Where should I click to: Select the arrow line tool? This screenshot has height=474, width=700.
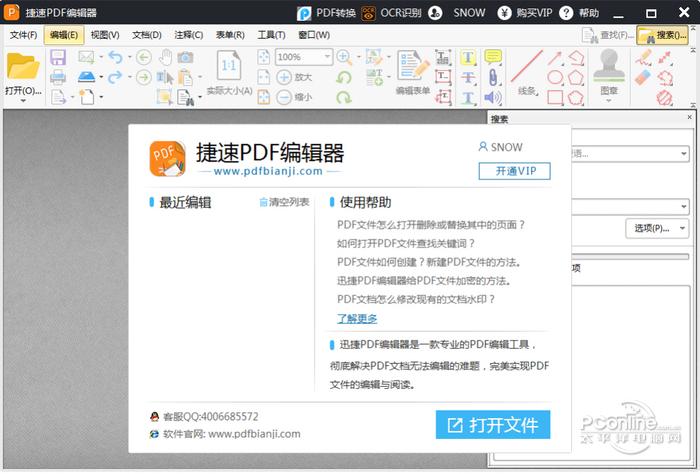[555, 58]
